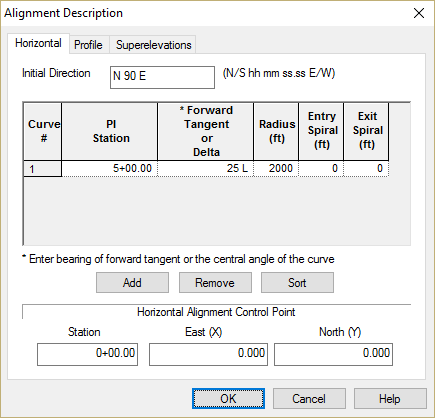
Task: Click the East (X) coordinate field
Action: tap(208, 354)
